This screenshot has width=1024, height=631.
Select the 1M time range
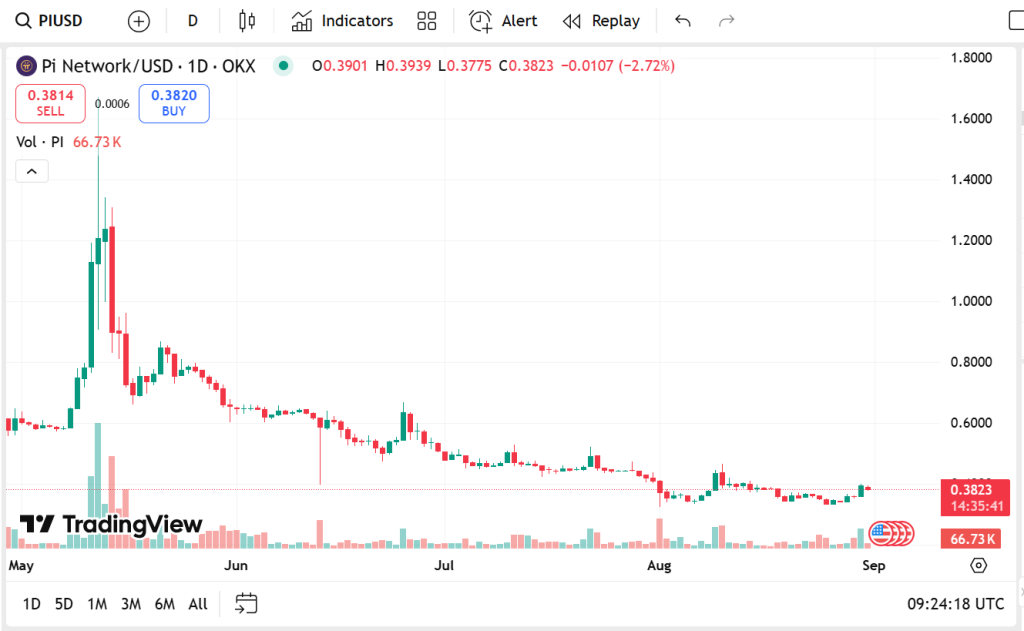(97, 604)
